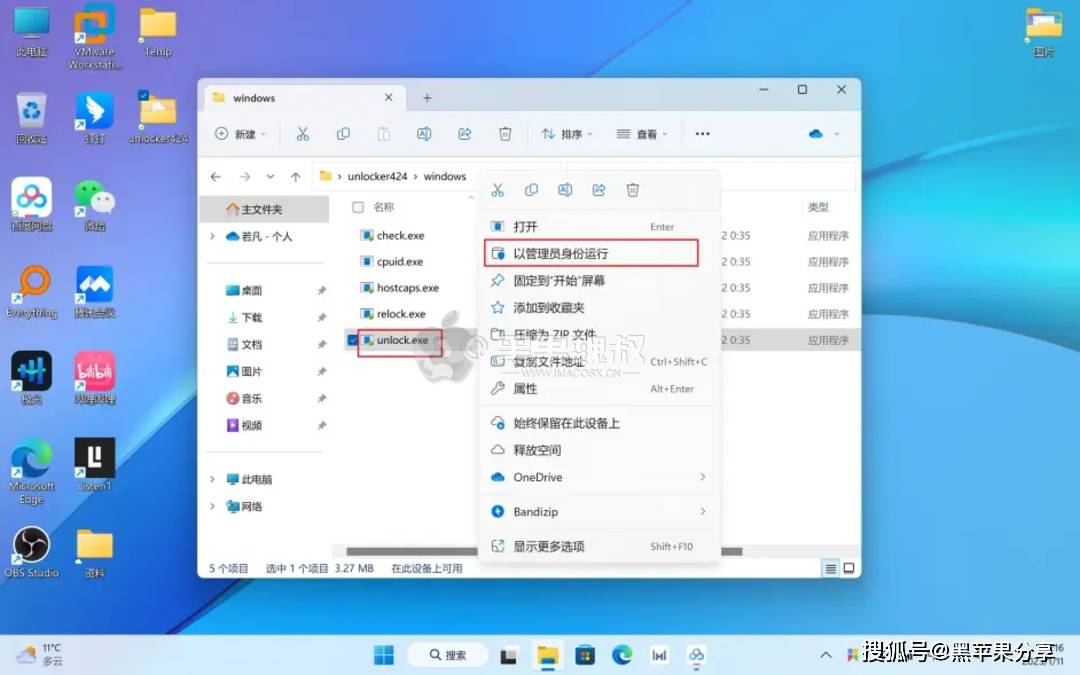Screen dimensions: 1080x675
Task: Choose 以管理员身份运行 from the context menu
Action: [592, 253]
